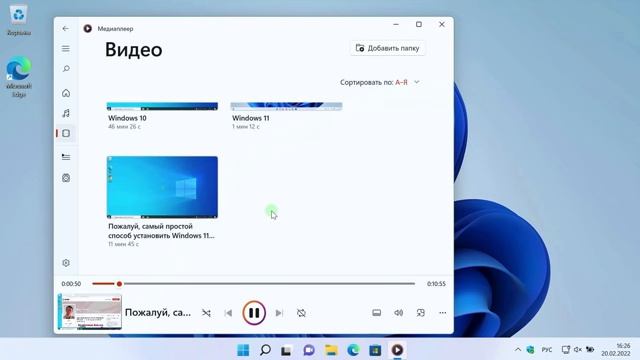The width and height of the screenshot is (640, 360).
Task: Click the Media Player app logo in title bar
Action: coord(87,29)
